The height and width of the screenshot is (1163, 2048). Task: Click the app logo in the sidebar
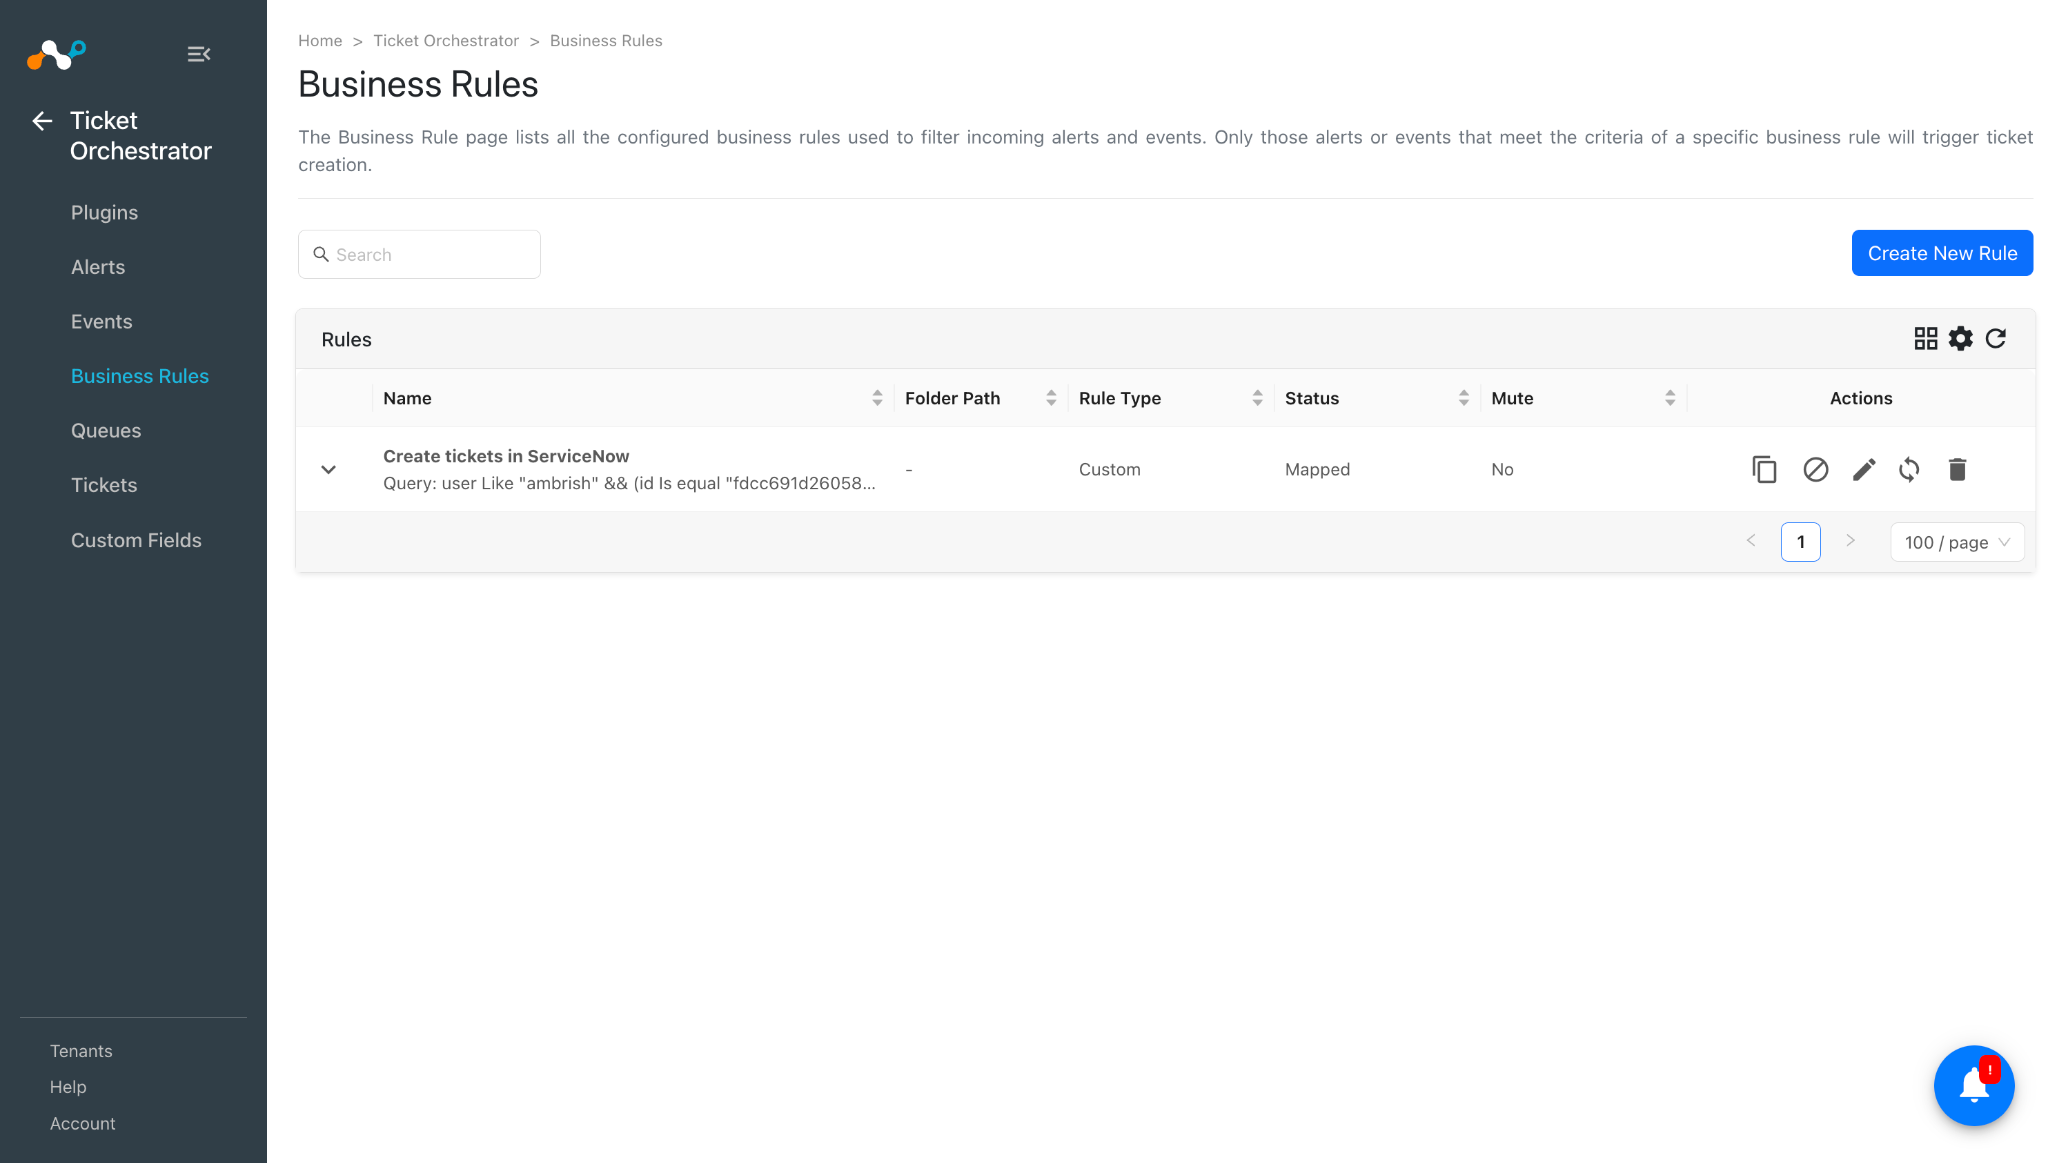click(56, 54)
